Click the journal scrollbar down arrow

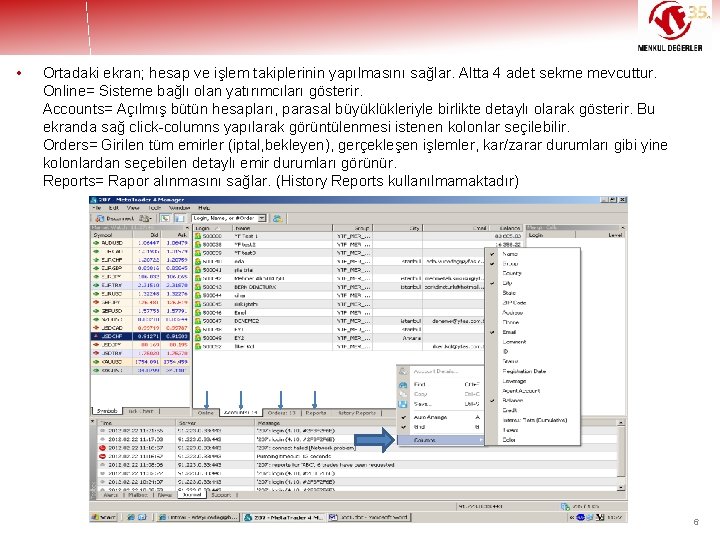[621, 488]
